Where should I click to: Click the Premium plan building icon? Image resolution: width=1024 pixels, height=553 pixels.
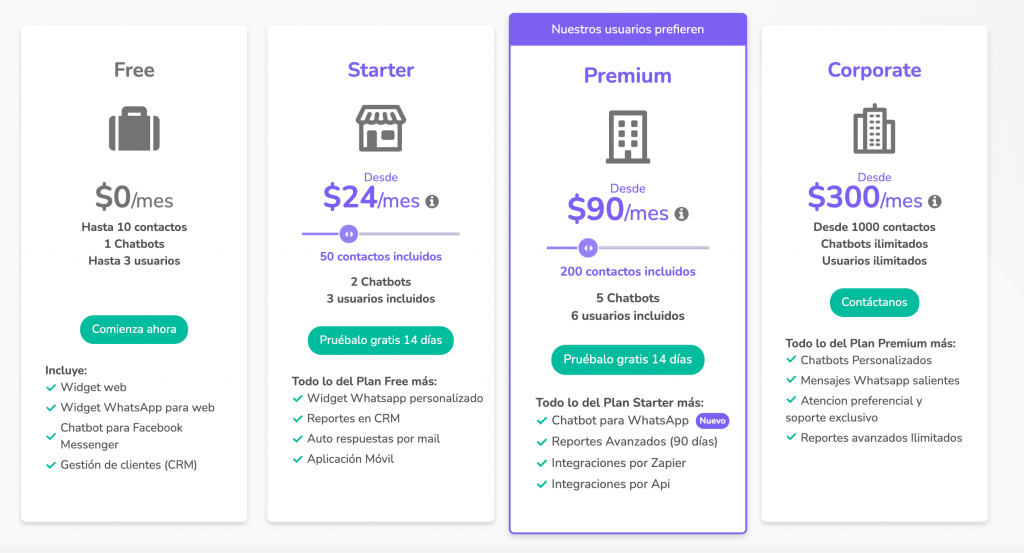click(627, 137)
